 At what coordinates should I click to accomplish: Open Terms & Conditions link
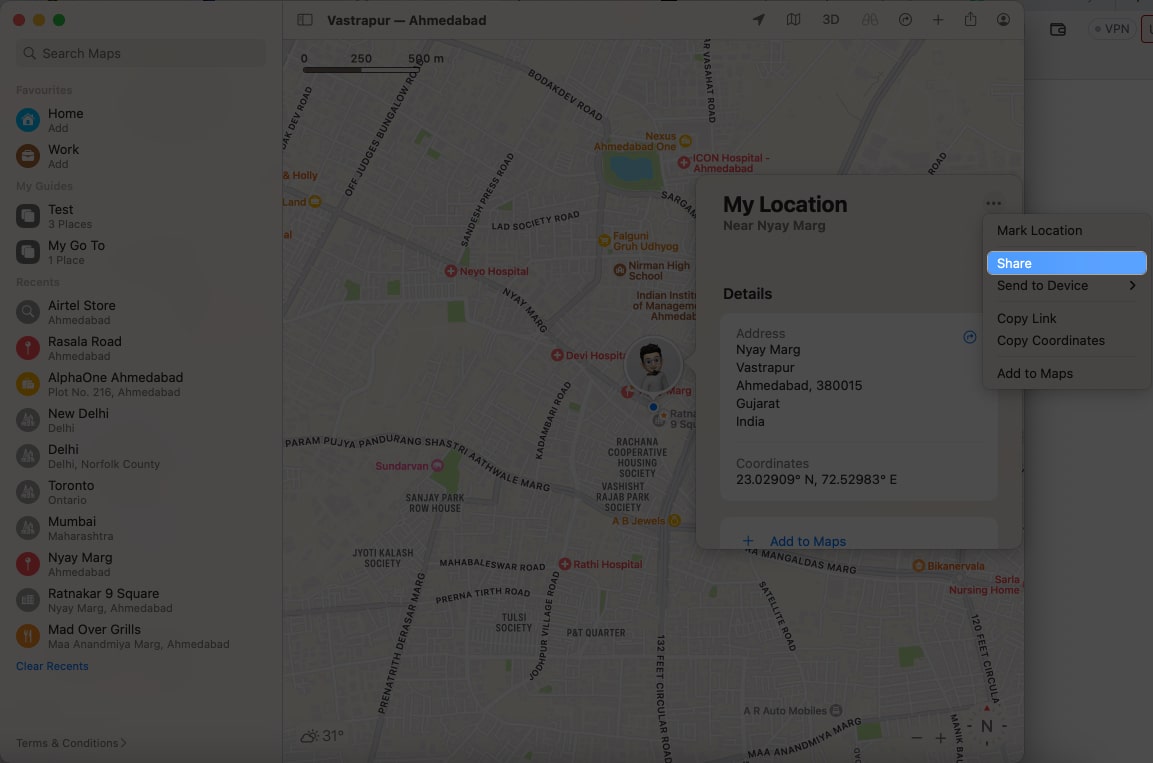point(71,743)
